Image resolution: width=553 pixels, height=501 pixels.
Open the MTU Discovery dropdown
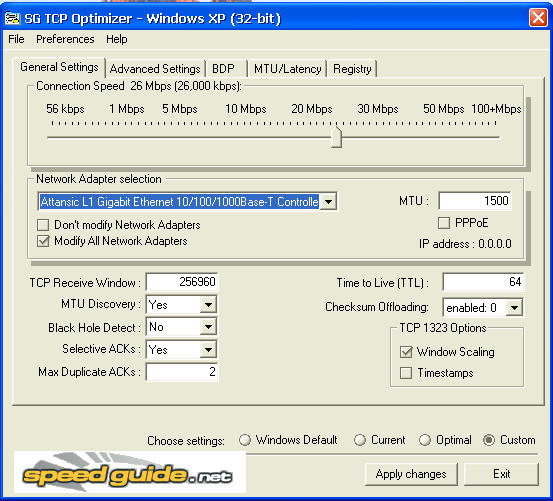208,304
